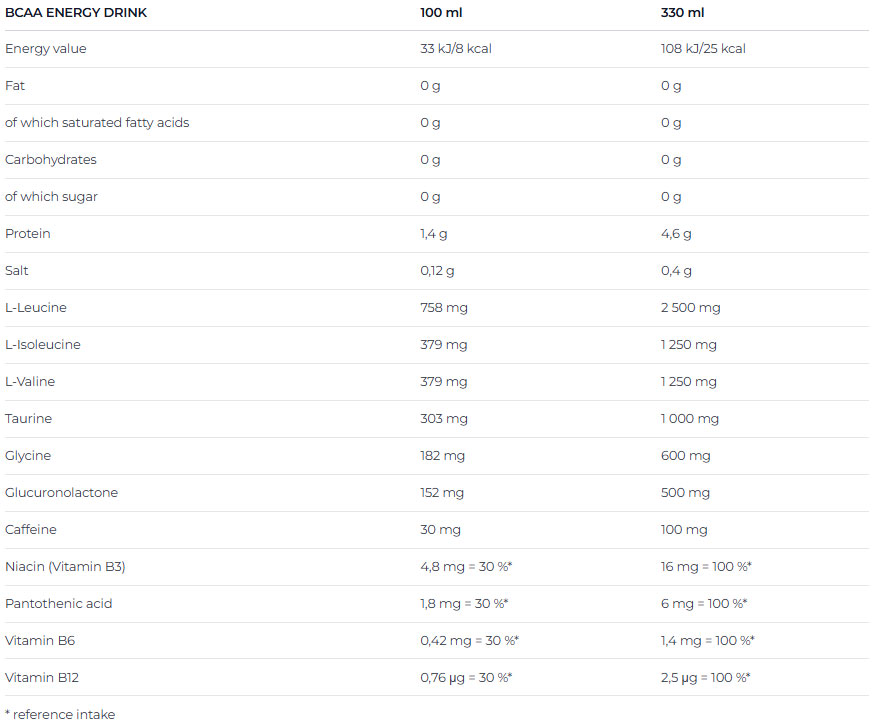Viewport: 872px width, 728px height.
Task: Click the Caffeine value "100 mg"
Action: click(x=684, y=530)
